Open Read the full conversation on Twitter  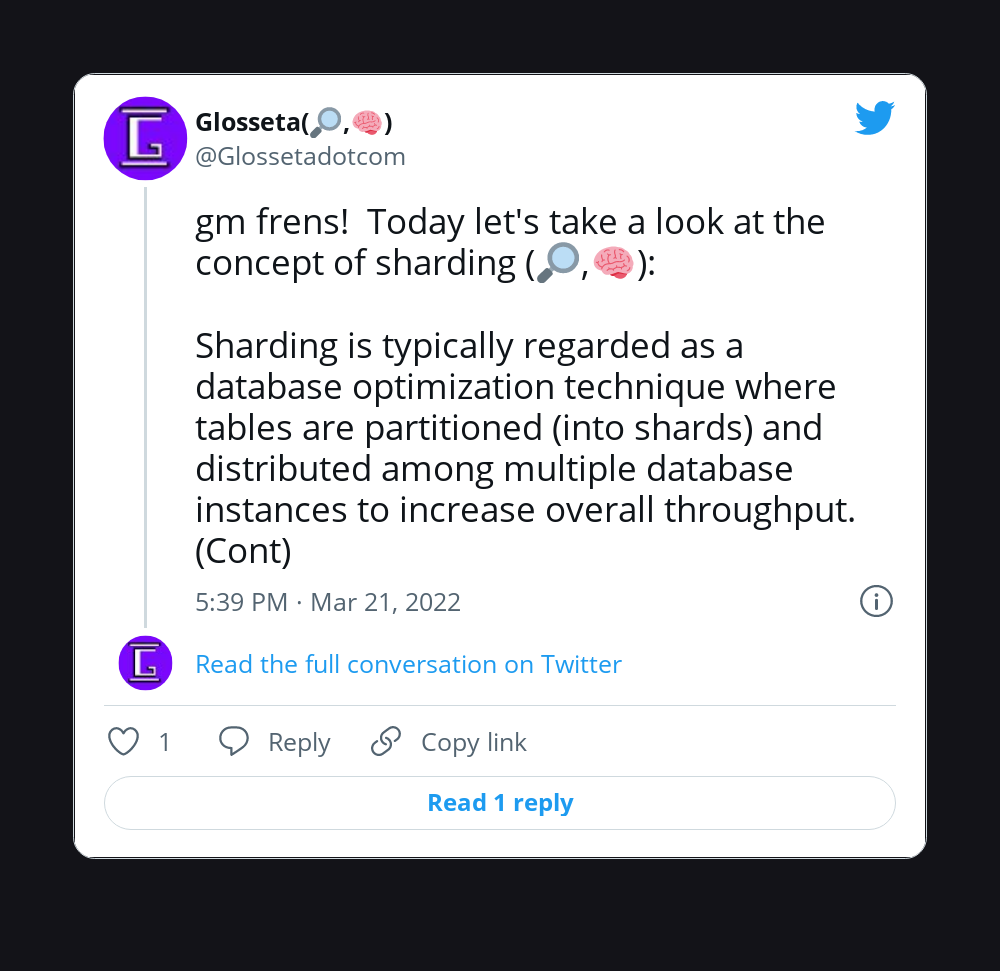tap(408, 664)
